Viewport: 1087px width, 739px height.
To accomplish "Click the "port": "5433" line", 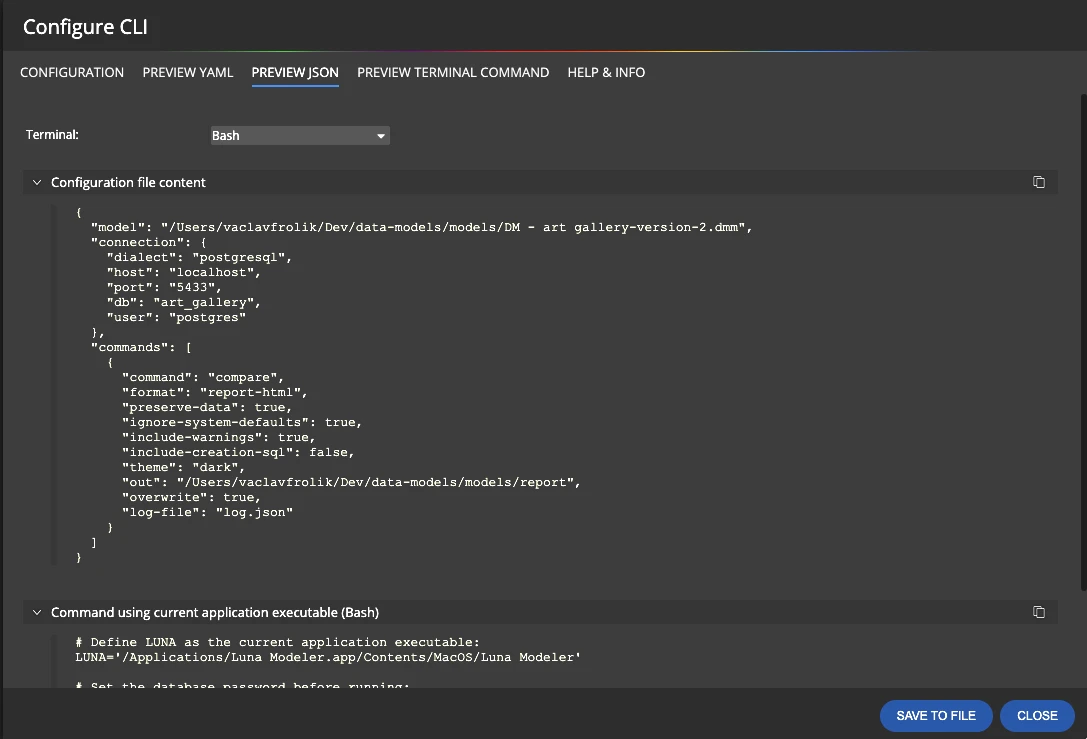I will (164, 287).
